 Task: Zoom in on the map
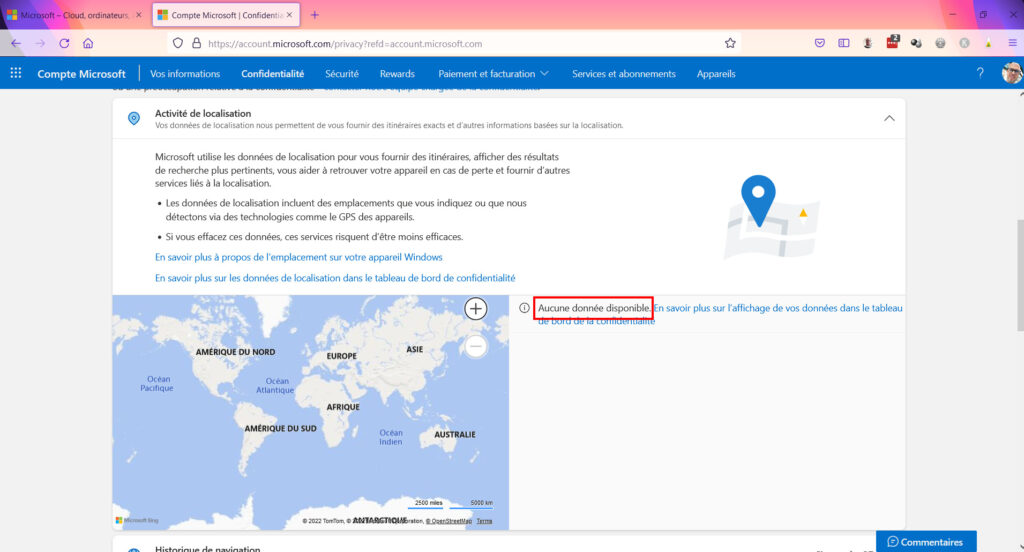(475, 308)
